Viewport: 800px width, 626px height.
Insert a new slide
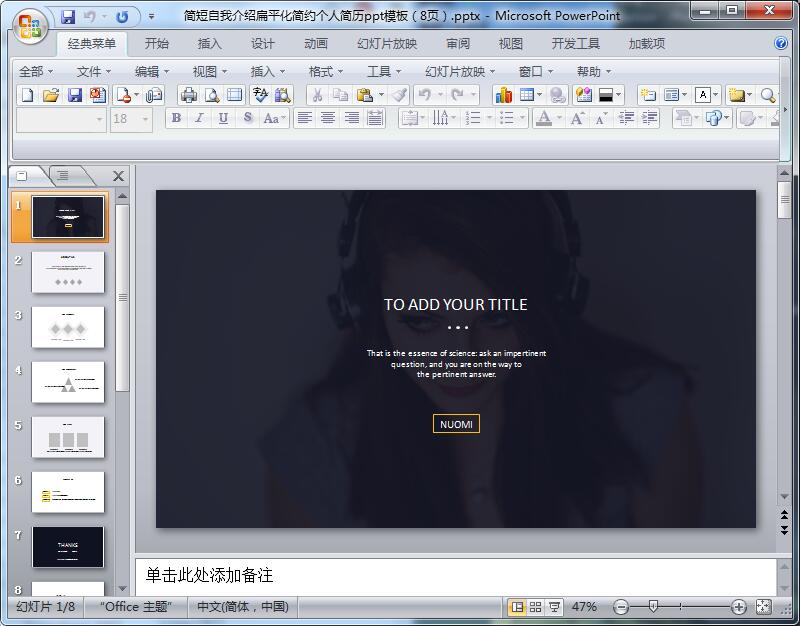(648, 95)
